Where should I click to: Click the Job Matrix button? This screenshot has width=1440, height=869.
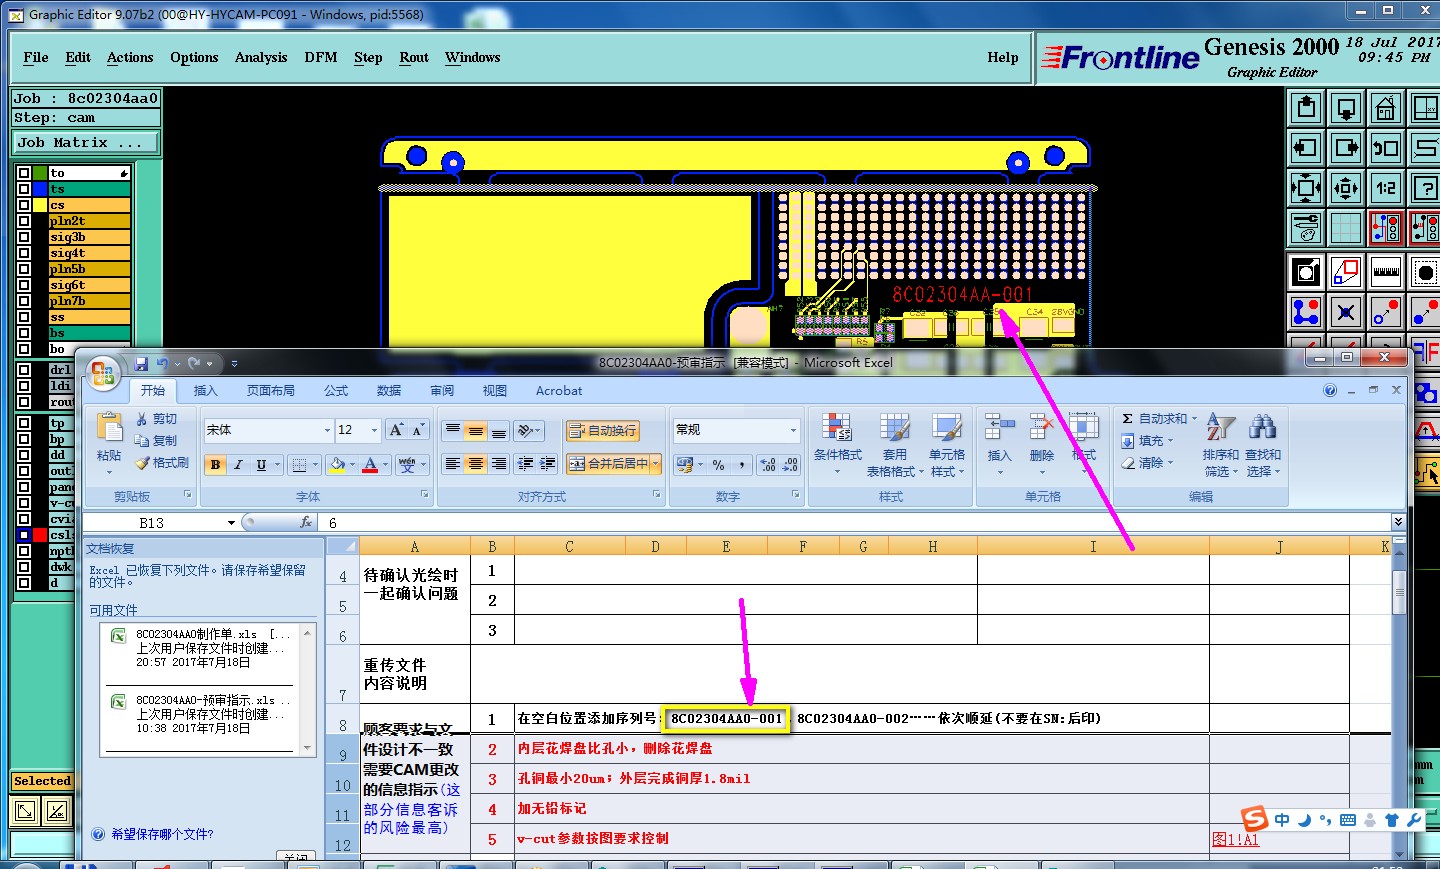coord(86,143)
